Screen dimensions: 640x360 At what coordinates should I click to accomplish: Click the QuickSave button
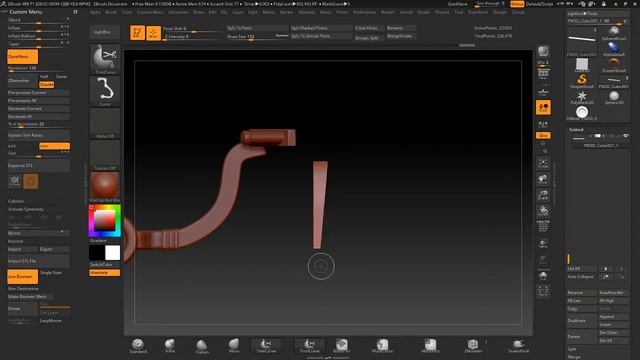tap(458, 4)
